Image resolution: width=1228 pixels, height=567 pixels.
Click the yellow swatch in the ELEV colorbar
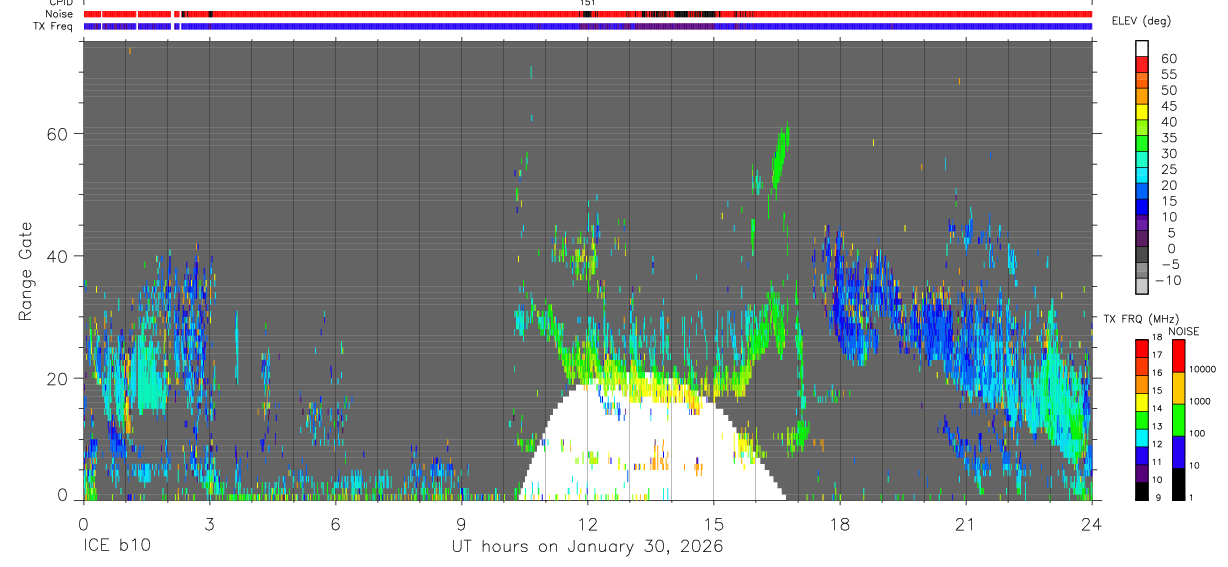[1142, 113]
